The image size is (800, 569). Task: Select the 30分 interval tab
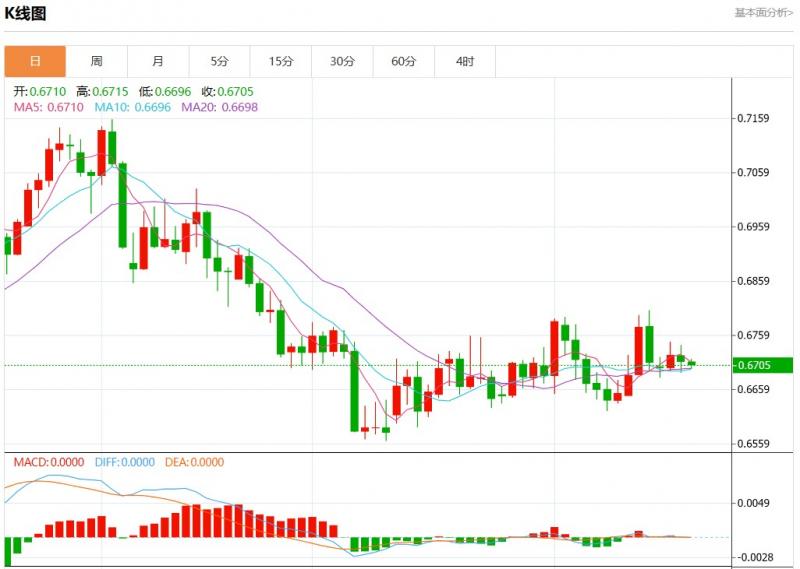(x=342, y=62)
